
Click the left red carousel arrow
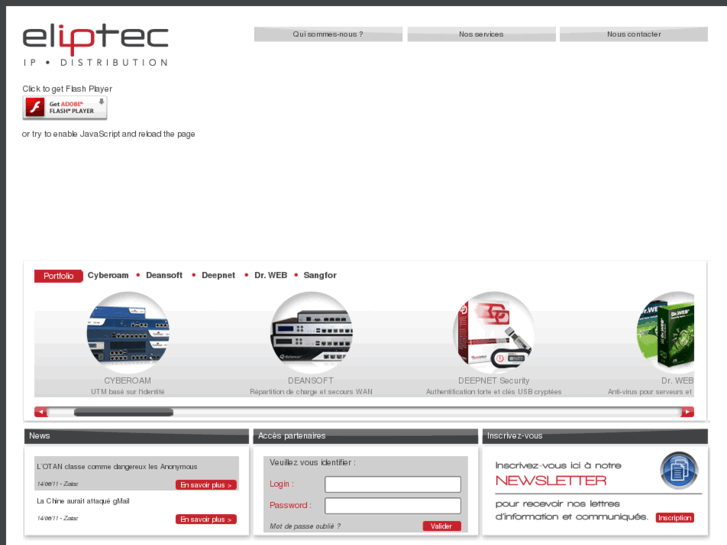tap(41, 412)
